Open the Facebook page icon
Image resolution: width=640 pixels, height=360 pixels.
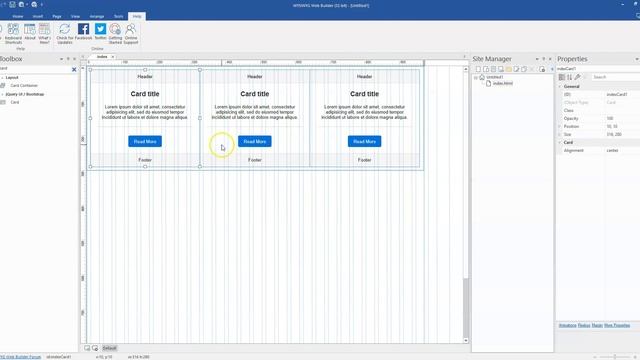pyautogui.click(x=83, y=32)
